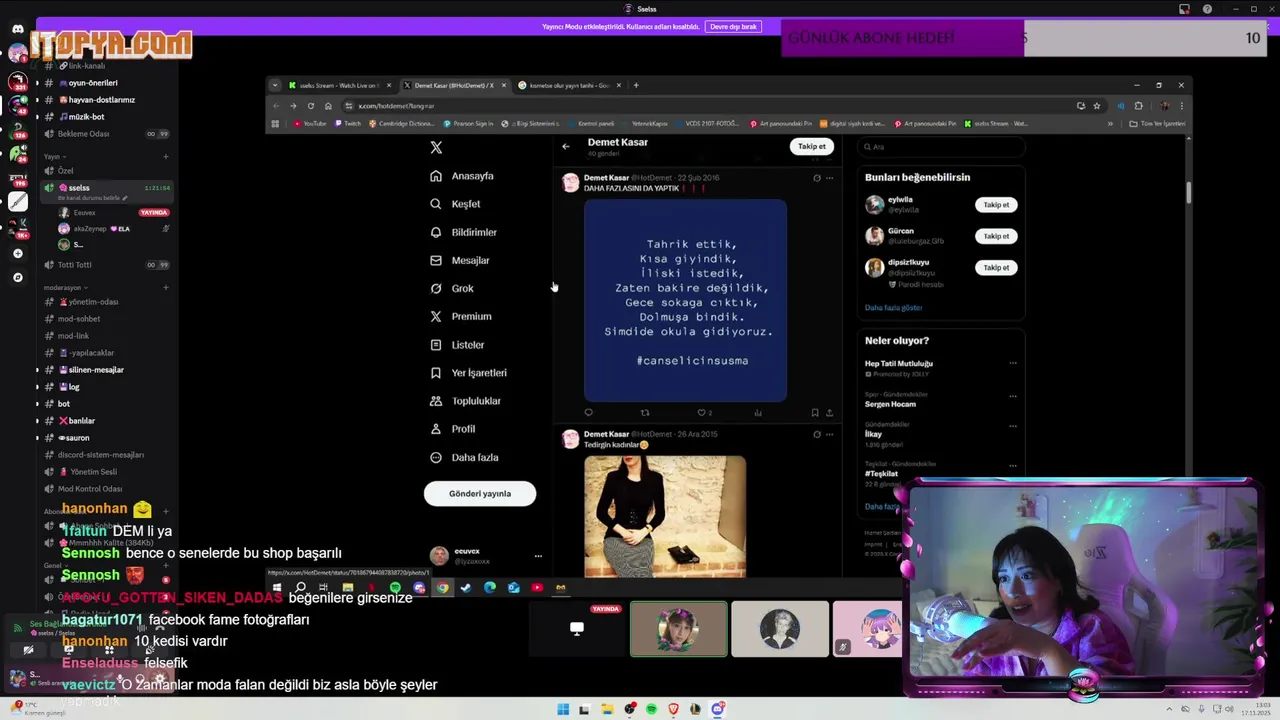Open the #Teşkilat trending topic
This screenshot has height=720, width=1280.
tap(881, 474)
